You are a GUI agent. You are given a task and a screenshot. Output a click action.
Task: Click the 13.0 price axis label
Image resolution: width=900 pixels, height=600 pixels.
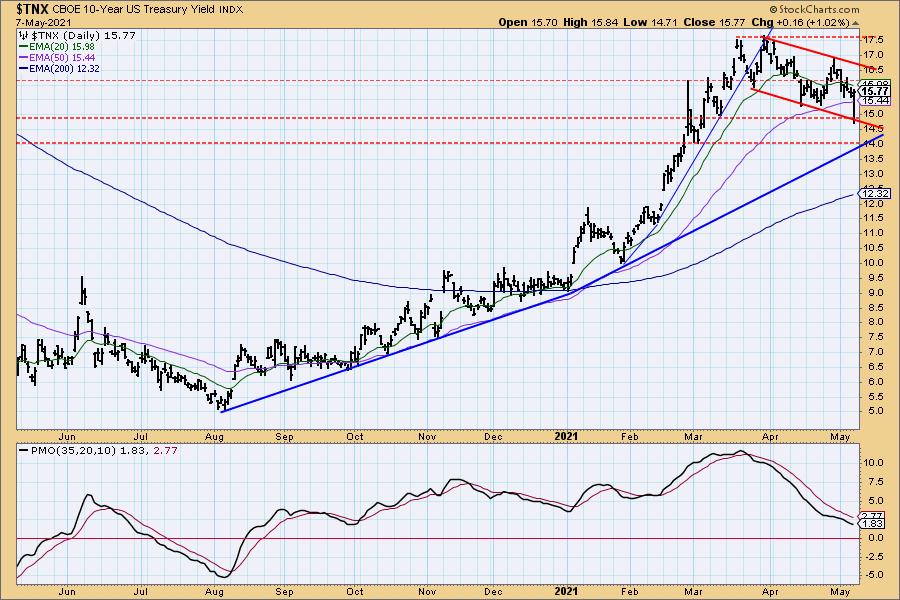pos(873,174)
